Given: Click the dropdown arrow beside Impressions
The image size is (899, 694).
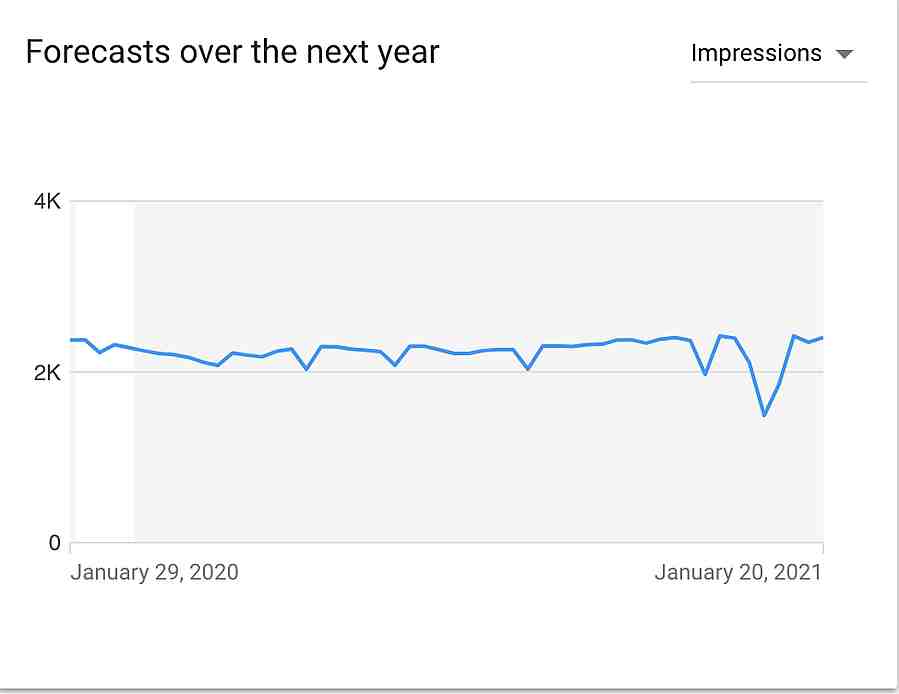Looking at the screenshot, I should [x=845, y=54].
